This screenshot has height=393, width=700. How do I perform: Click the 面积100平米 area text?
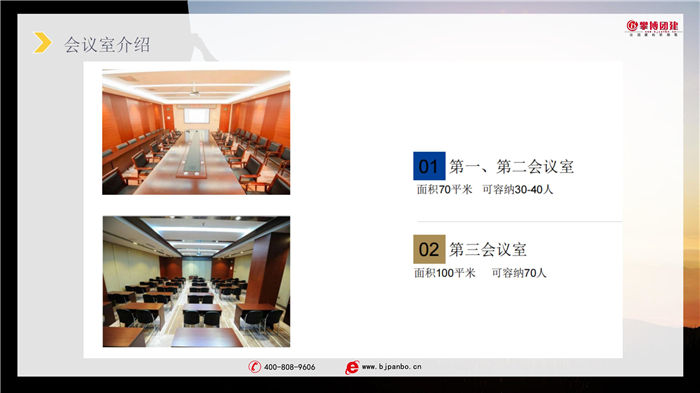click(445, 272)
